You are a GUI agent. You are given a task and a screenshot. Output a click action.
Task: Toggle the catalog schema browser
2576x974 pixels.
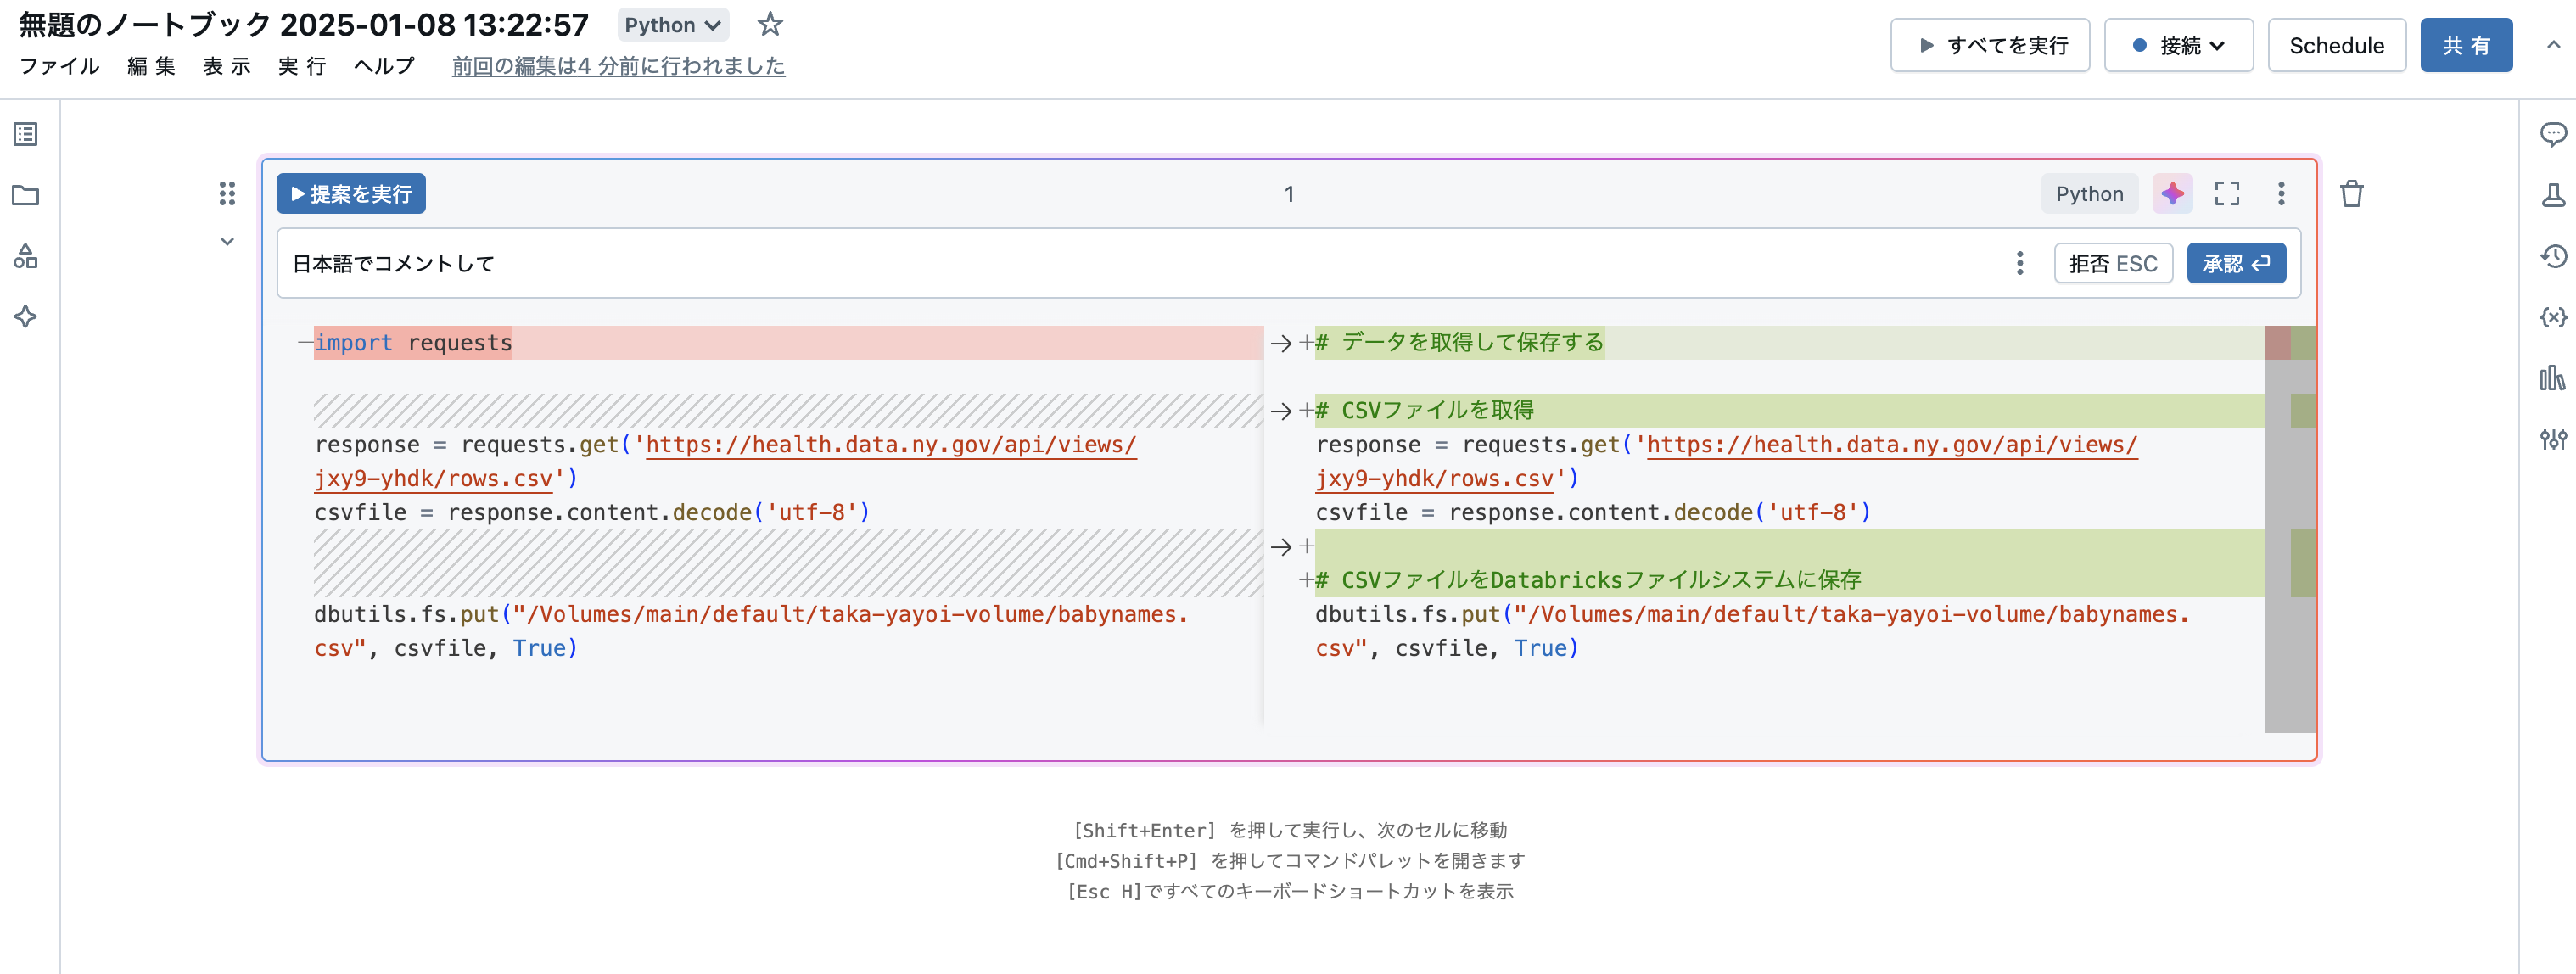pos(24,256)
